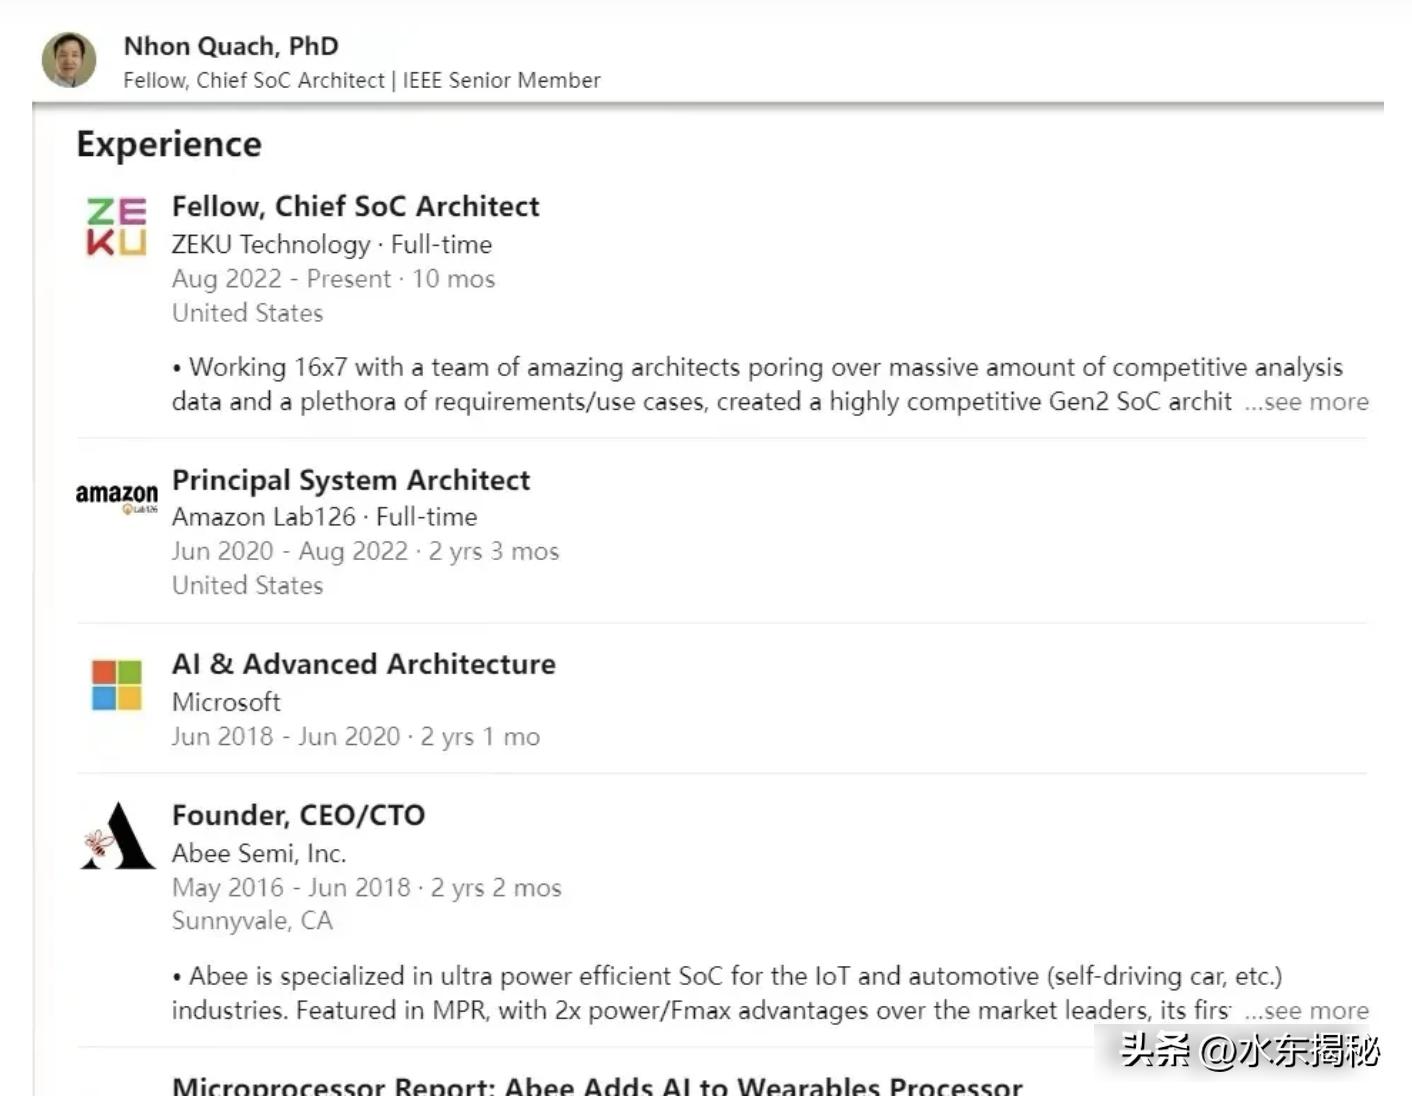The image size is (1412, 1100).
Task: Click the Nhon Quach profile photo
Action: 68,60
